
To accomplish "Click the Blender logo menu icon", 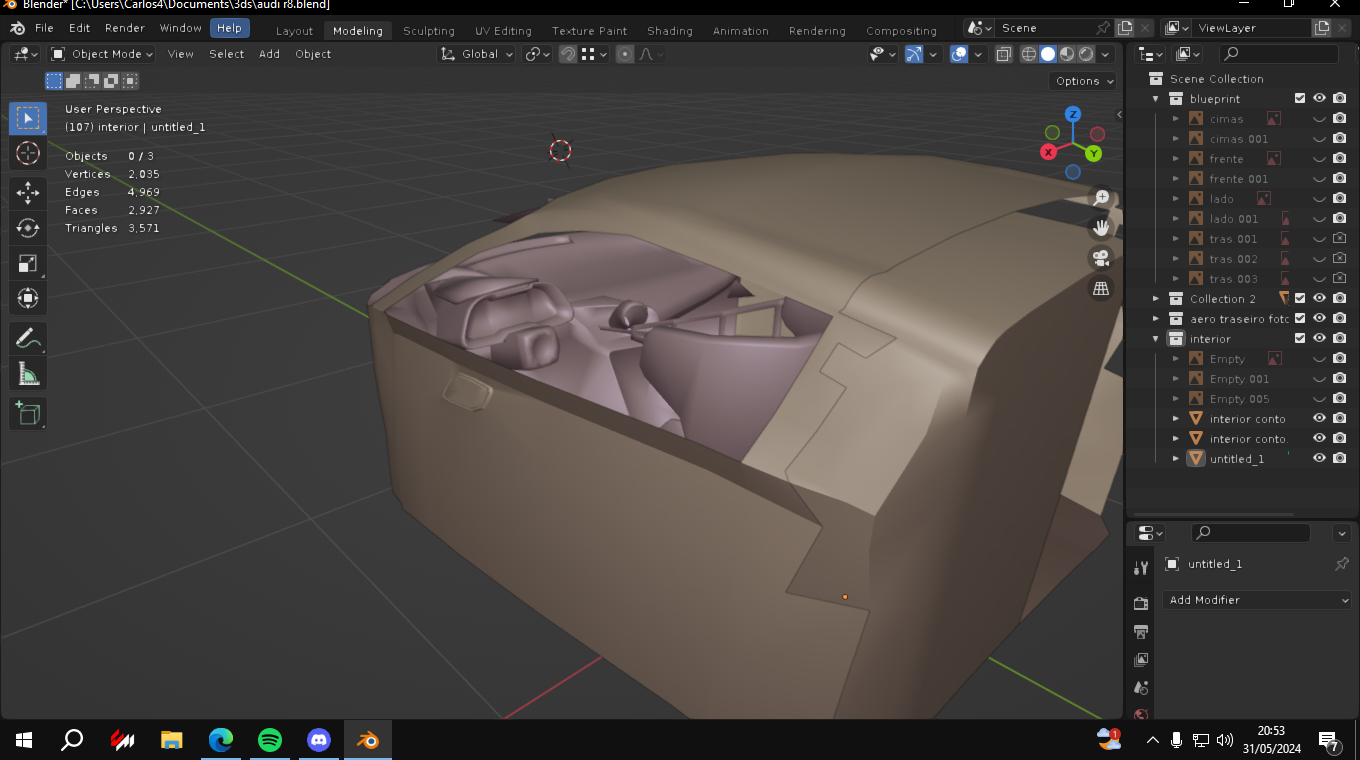I will point(17,28).
